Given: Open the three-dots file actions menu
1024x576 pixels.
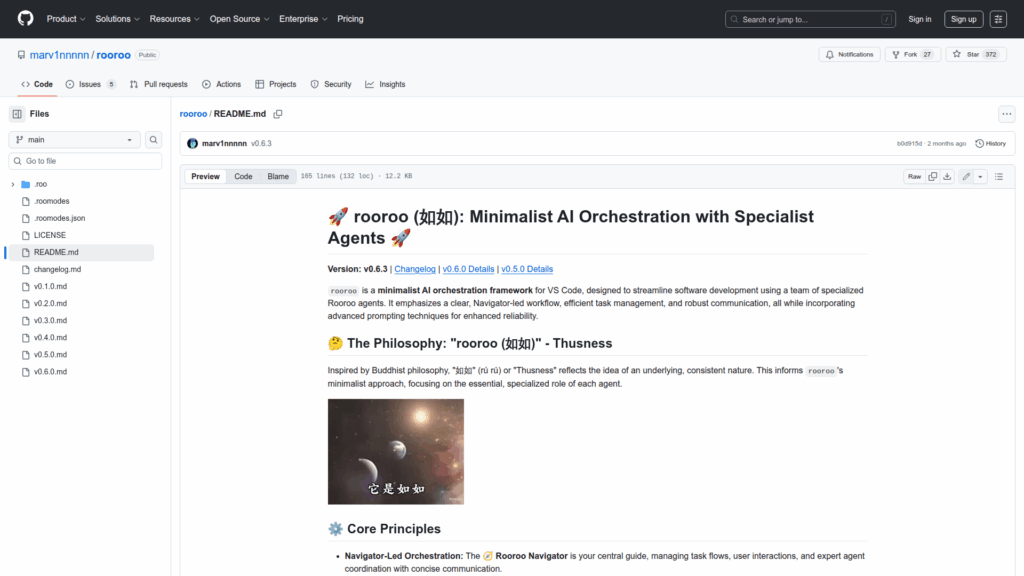Looking at the screenshot, I should pyautogui.click(x=1006, y=114).
